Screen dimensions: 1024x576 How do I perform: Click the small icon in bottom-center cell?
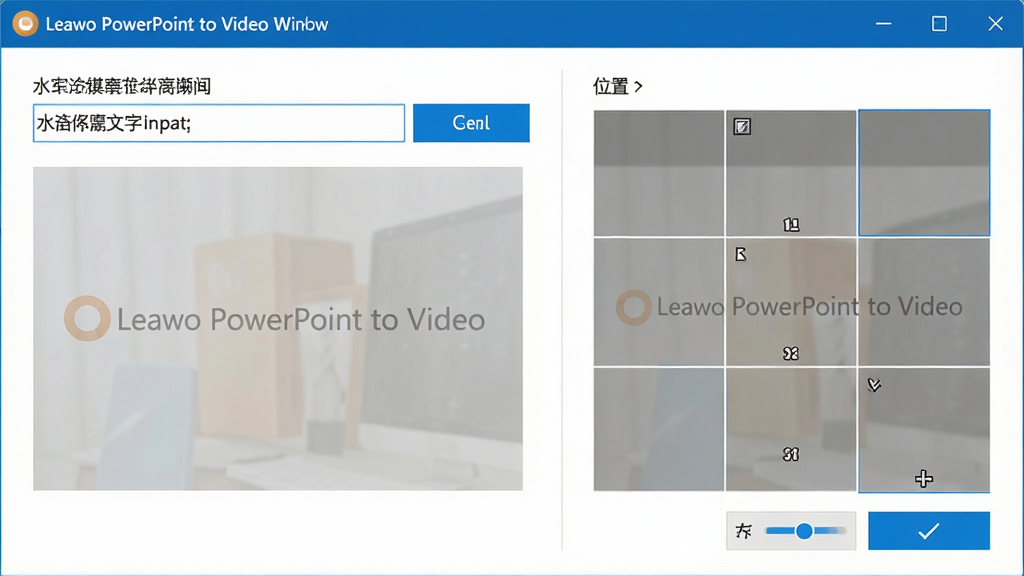[791, 454]
